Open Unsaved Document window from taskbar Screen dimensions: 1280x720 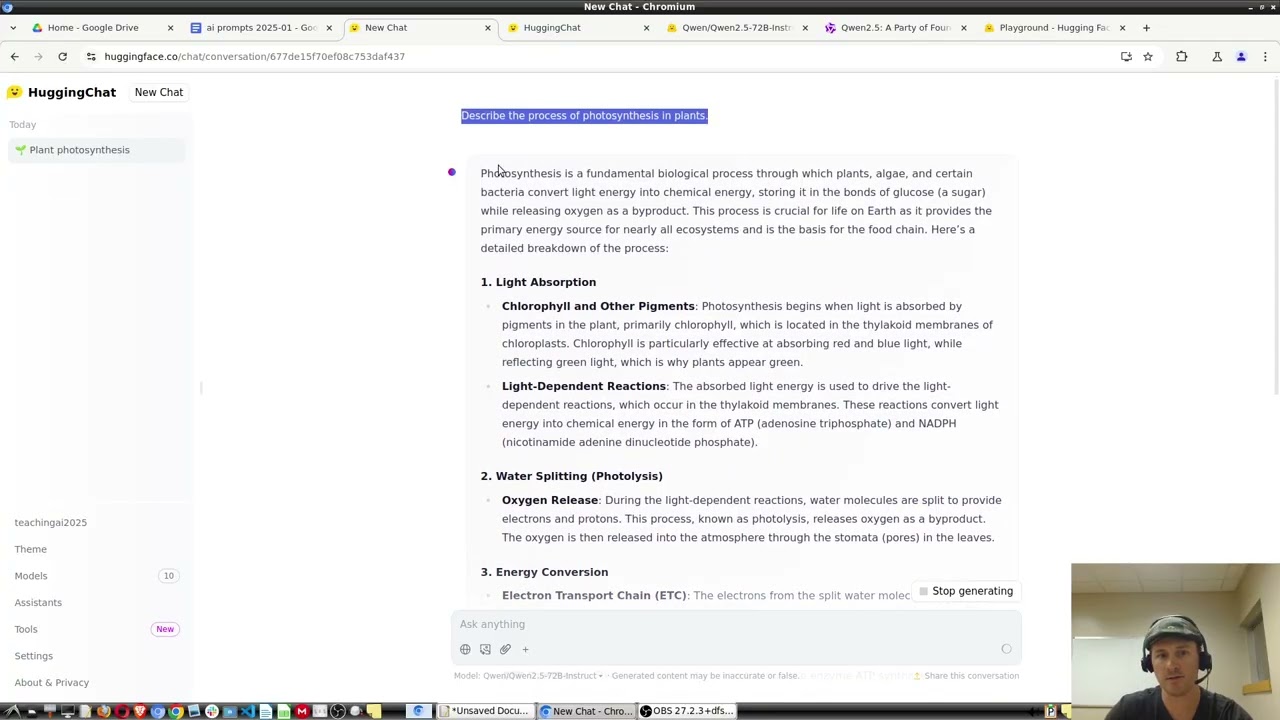(488, 711)
